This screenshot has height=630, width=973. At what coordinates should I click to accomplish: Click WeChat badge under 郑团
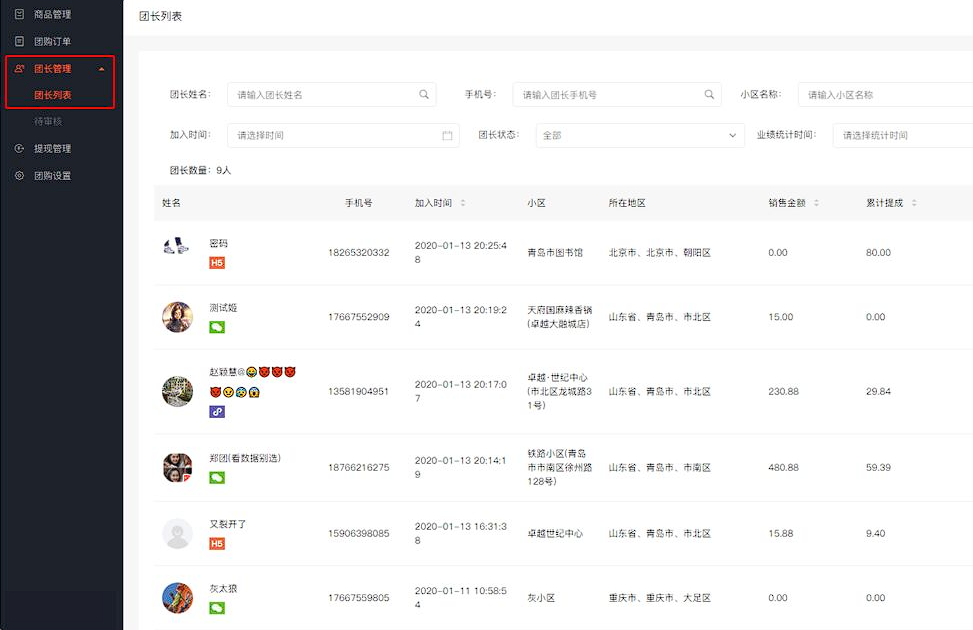click(217, 477)
